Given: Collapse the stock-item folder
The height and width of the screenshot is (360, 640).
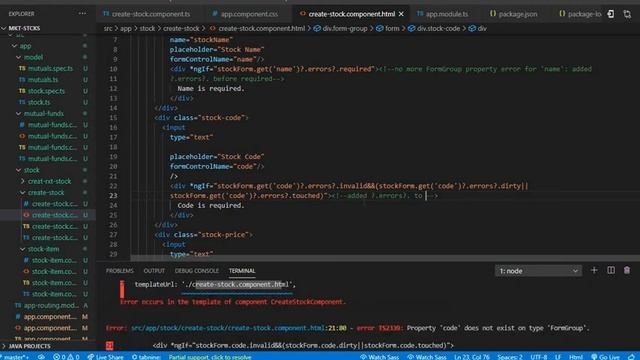Looking at the screenshot, I should [43, 249].
